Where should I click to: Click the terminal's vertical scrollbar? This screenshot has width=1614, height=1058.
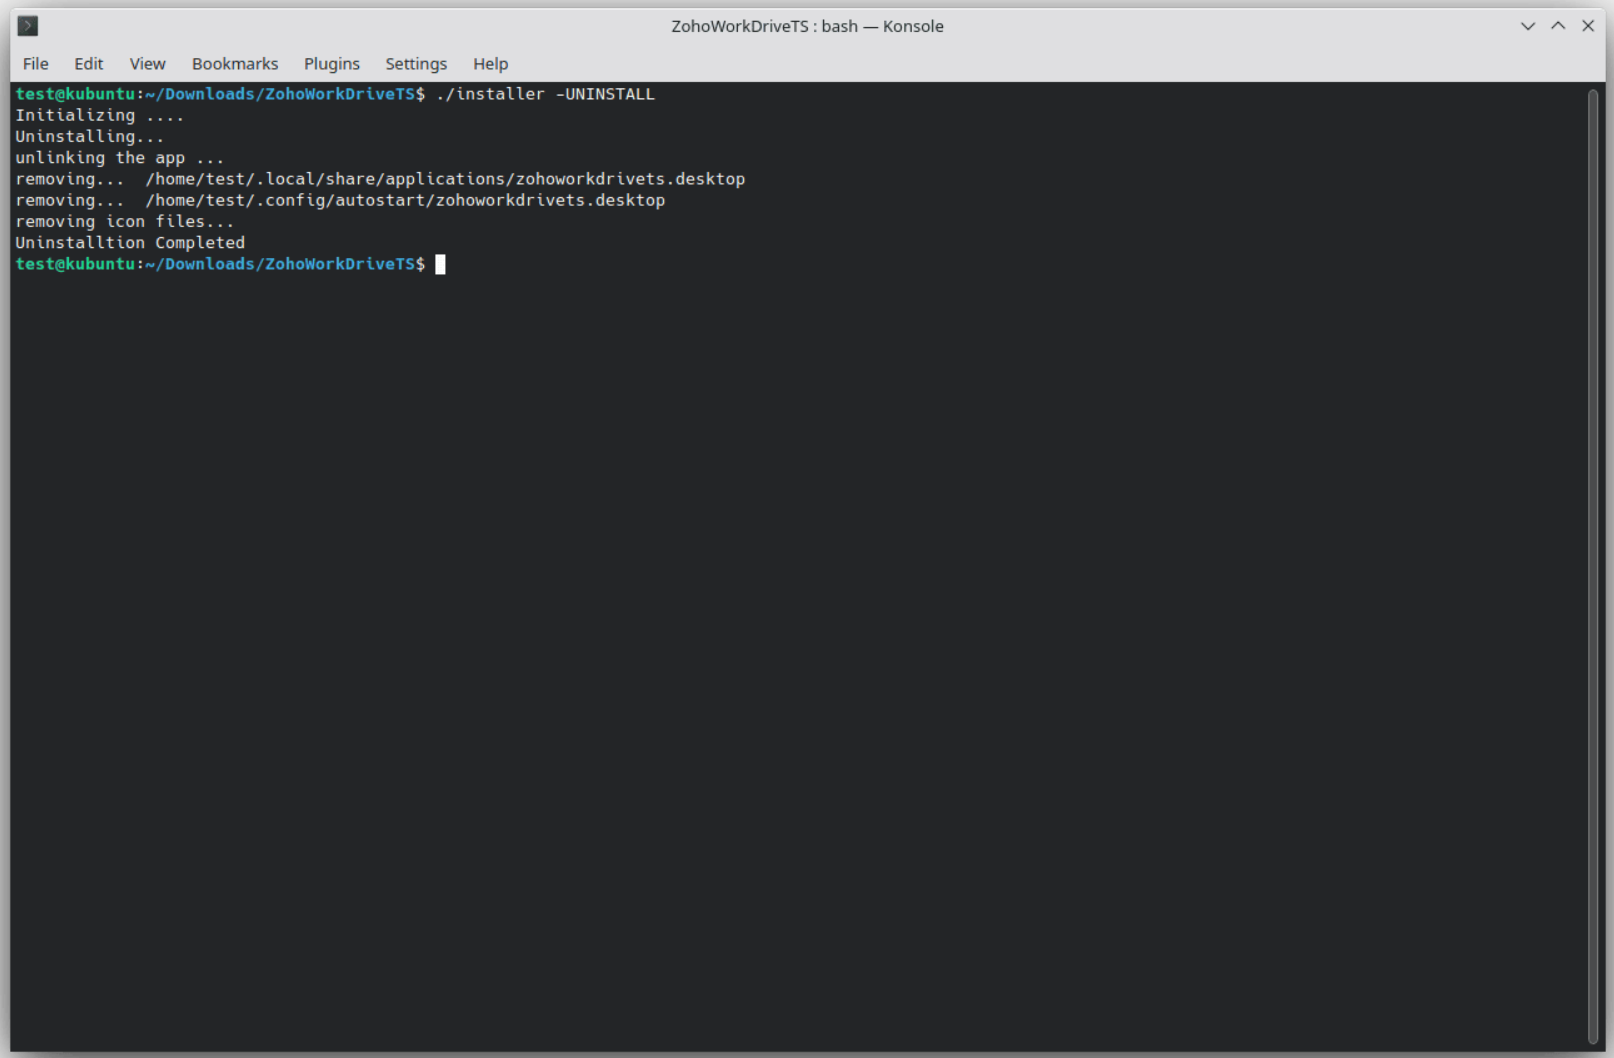tap(1593, 566)
